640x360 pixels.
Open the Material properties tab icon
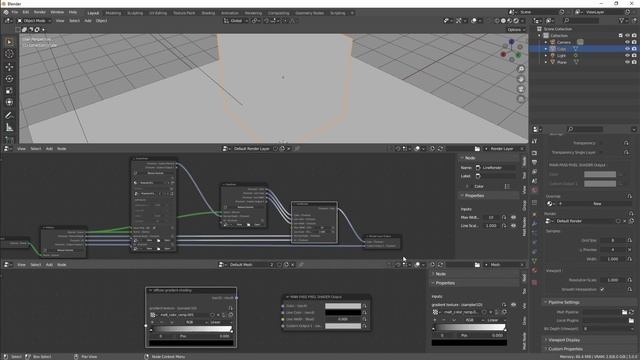tap(534, 270)
